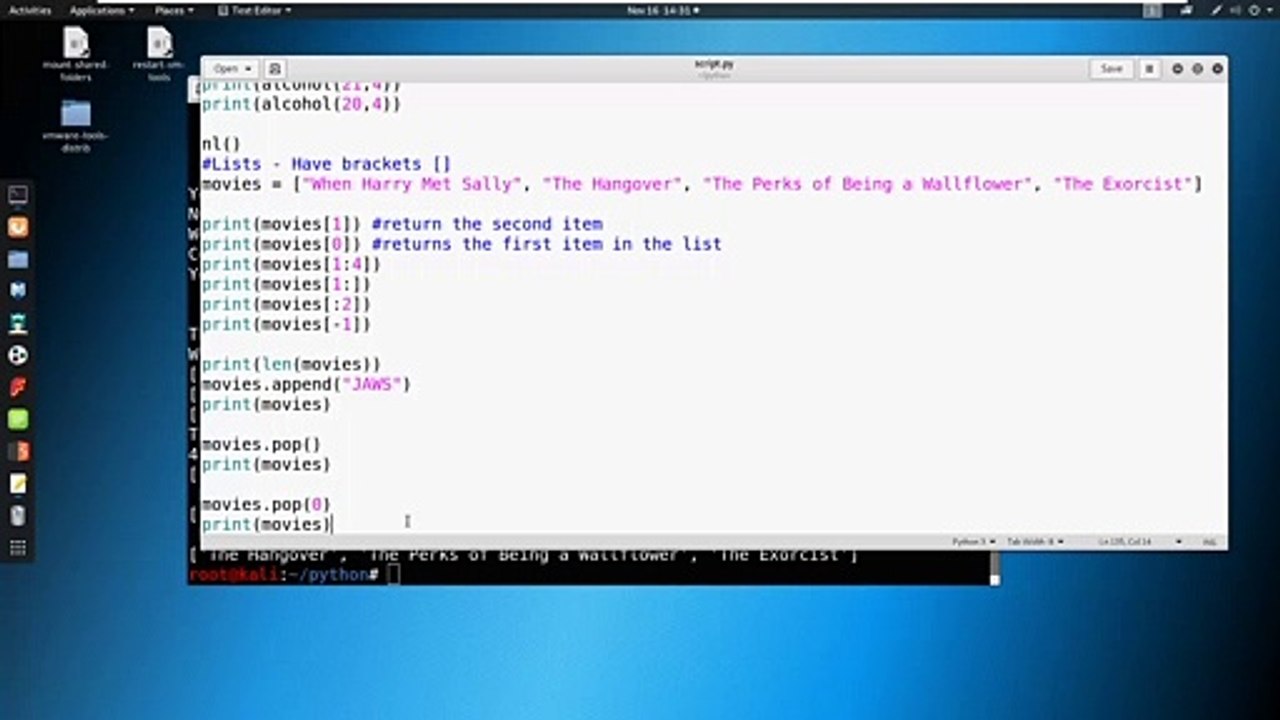Open the red and black dock icon
The width and height of the screenshot is (1280, 720).
click(18, 451)
